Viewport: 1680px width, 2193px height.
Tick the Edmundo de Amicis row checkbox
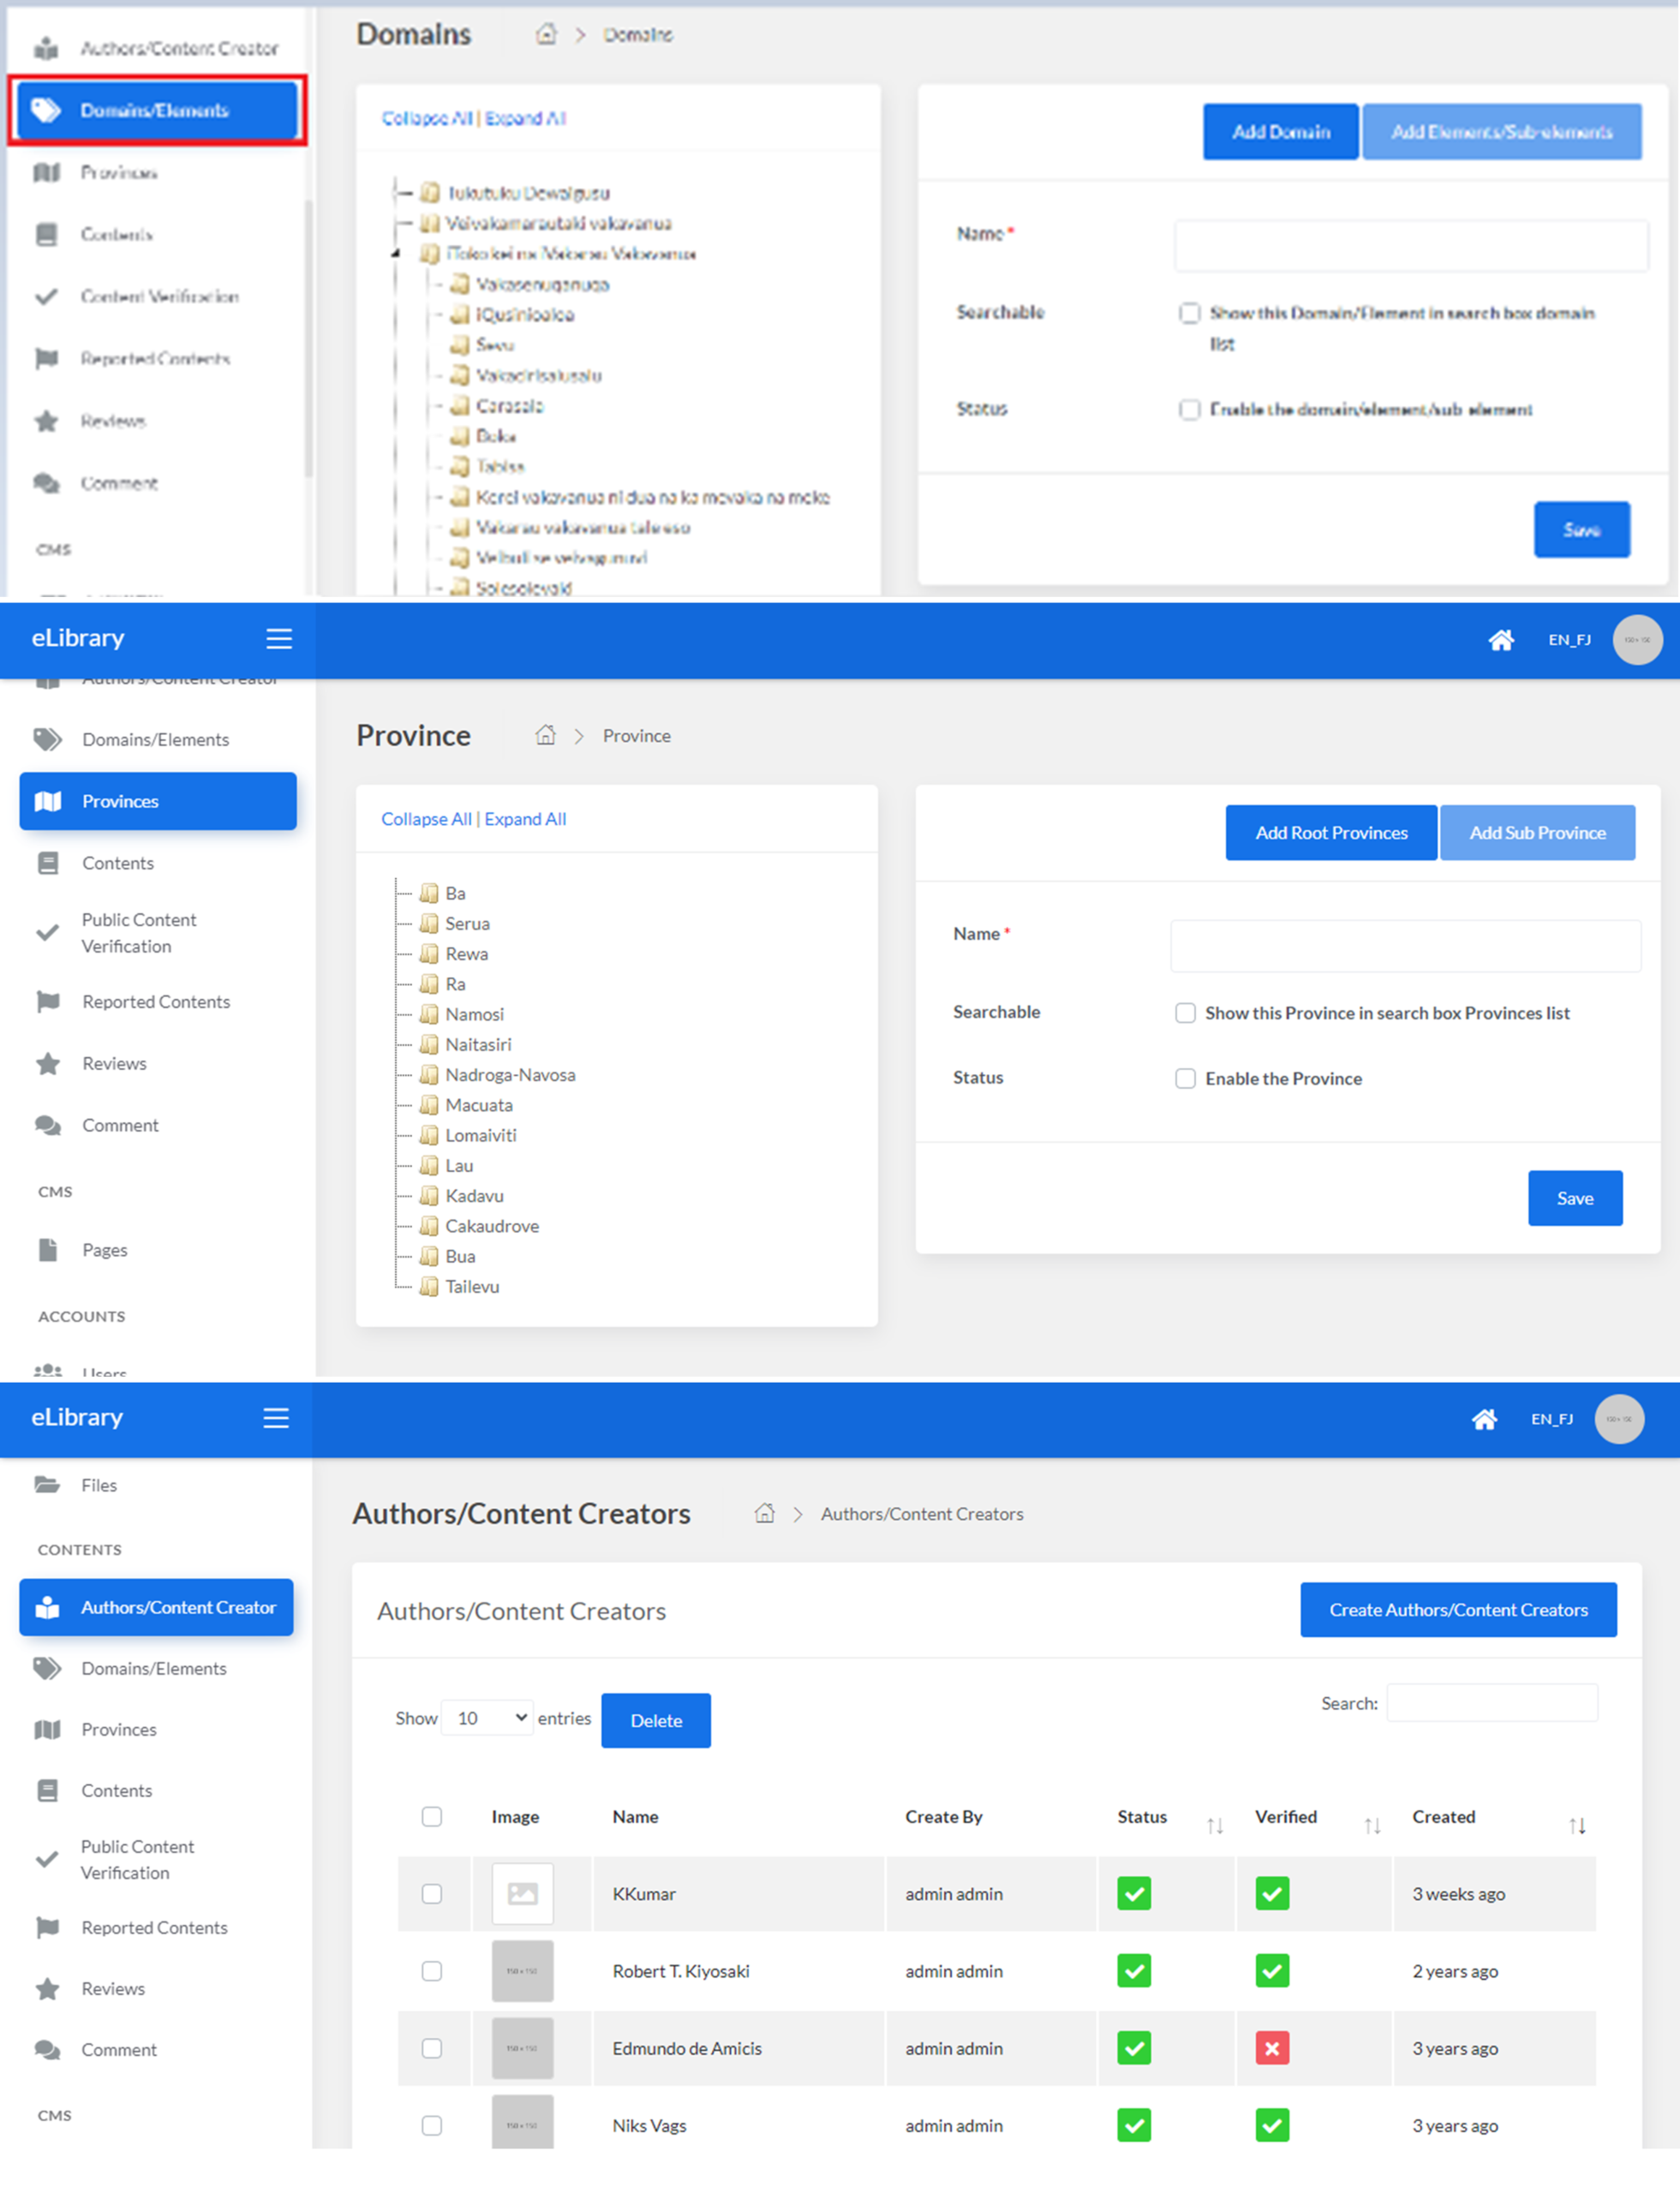pyautogui.click(x=432, y=2048)
